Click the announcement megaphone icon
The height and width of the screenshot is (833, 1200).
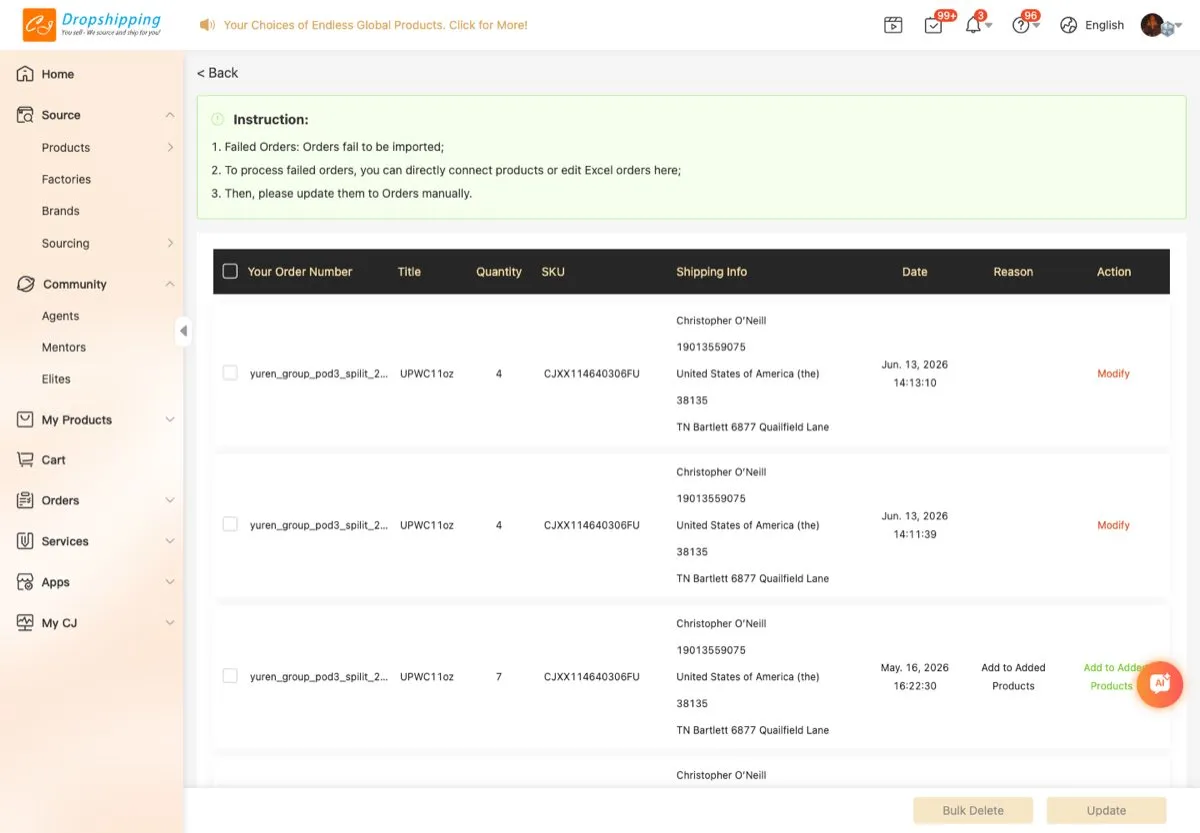click(207, 25)
